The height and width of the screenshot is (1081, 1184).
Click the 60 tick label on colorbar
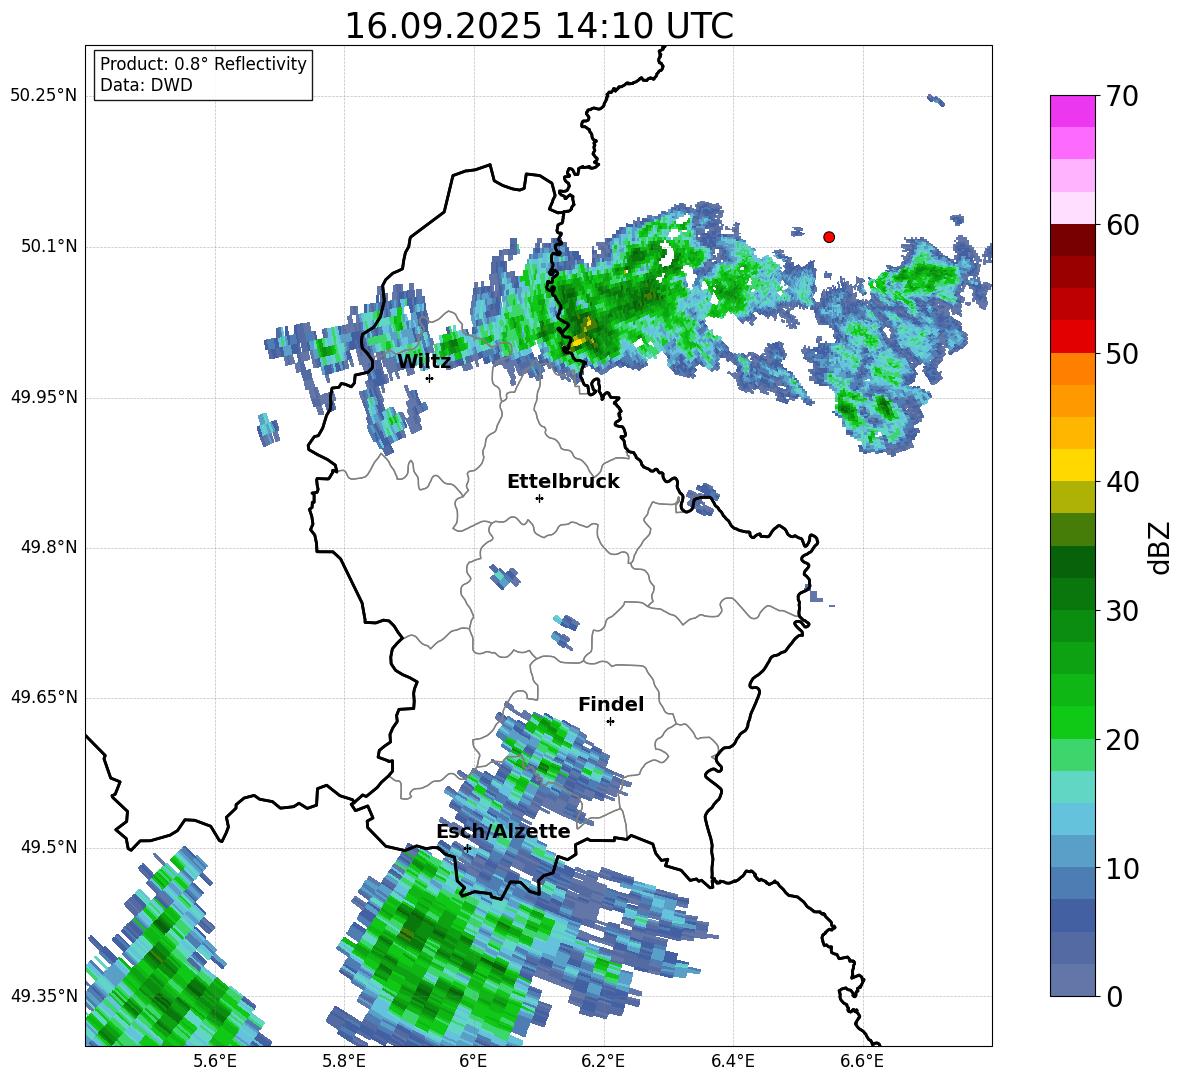[x=1122, y=225]
